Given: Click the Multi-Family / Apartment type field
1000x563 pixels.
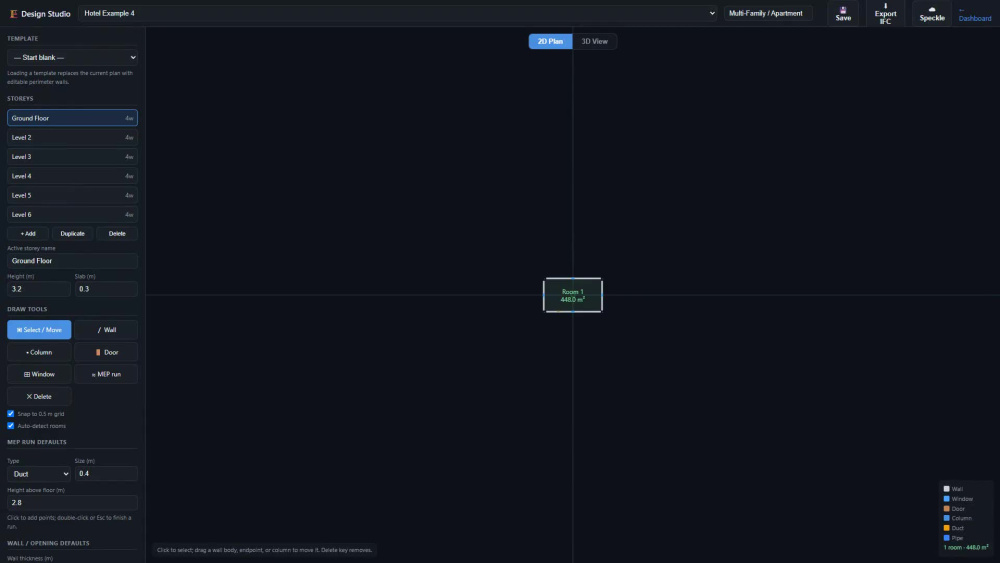Looking at the screenshot, I should click(x=768, y=13).
